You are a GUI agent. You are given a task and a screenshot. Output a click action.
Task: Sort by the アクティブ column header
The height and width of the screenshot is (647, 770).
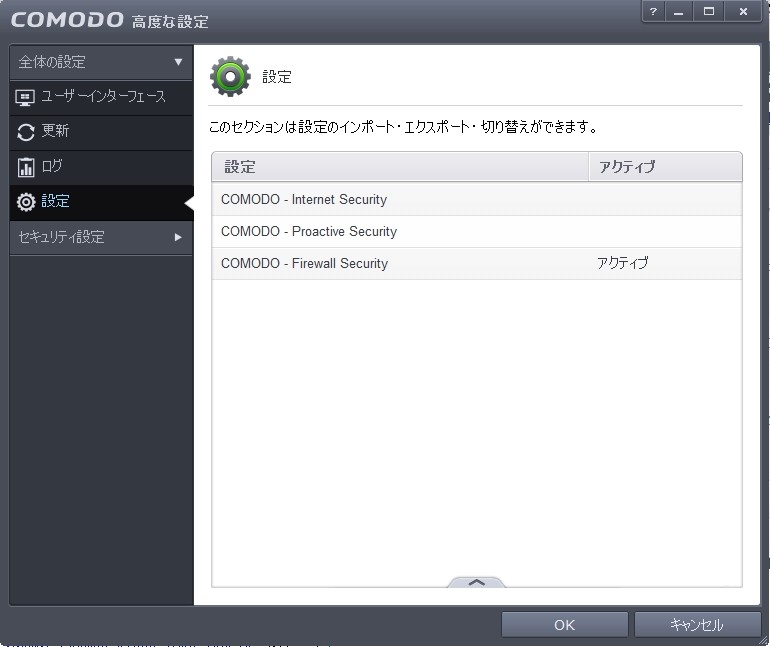[x=665, y=167]
